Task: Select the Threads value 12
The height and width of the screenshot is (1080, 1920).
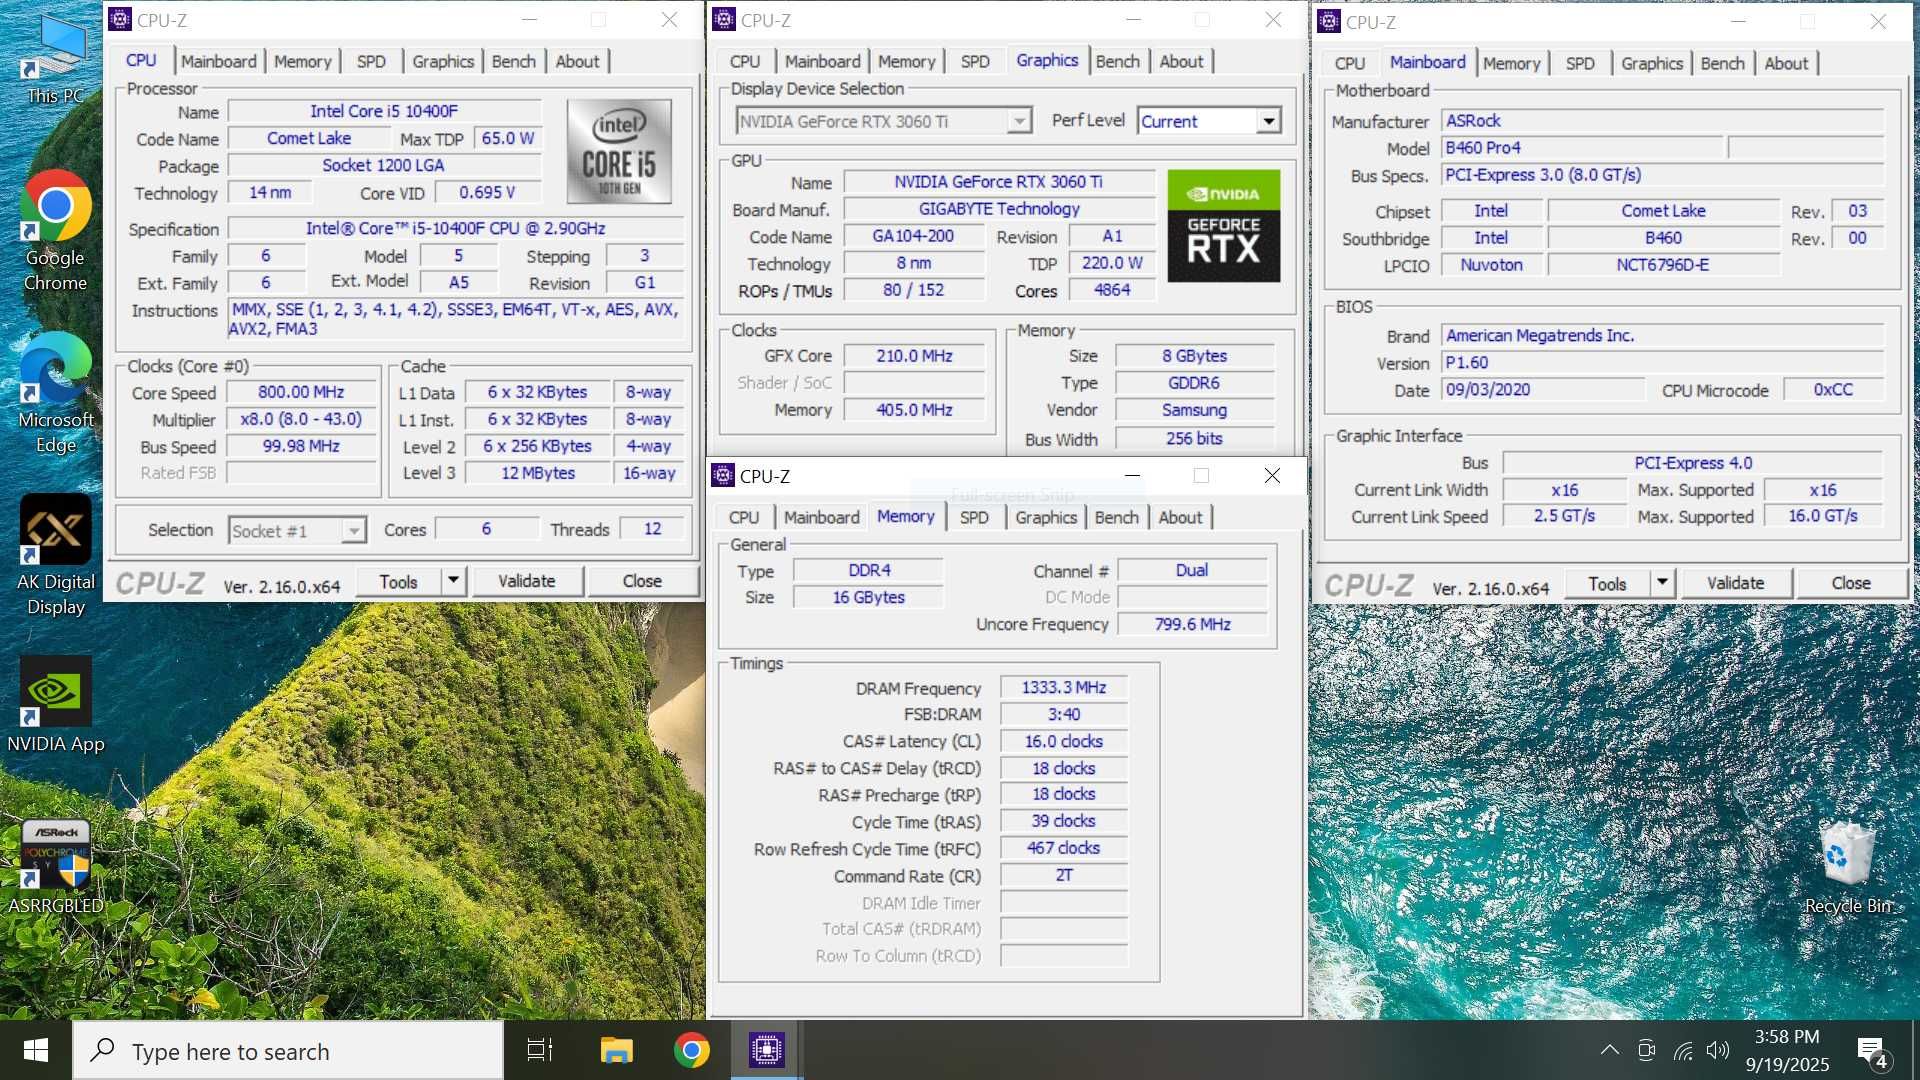Action: coord(652,529)
